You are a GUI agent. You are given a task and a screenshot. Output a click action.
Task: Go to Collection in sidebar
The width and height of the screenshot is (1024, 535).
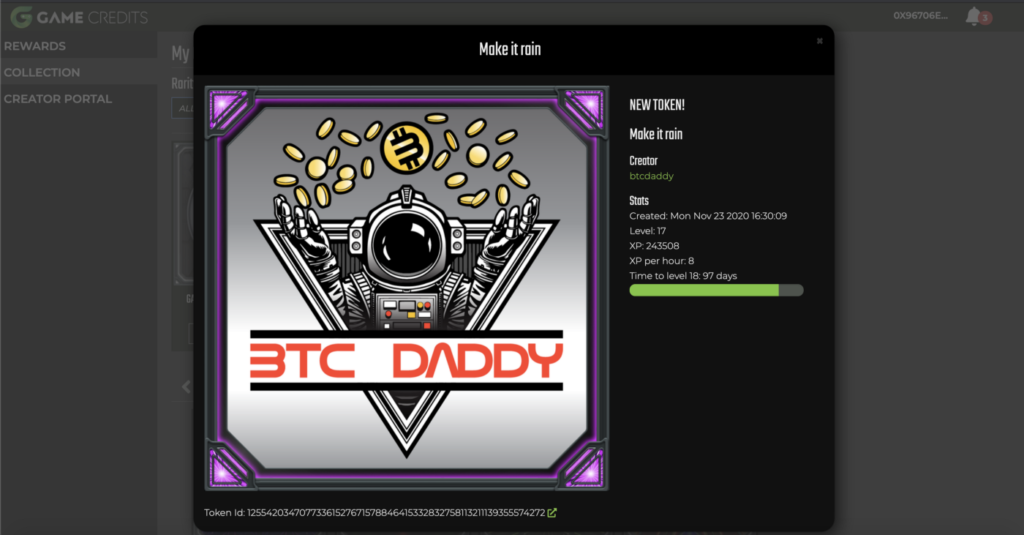click(42, 73)
